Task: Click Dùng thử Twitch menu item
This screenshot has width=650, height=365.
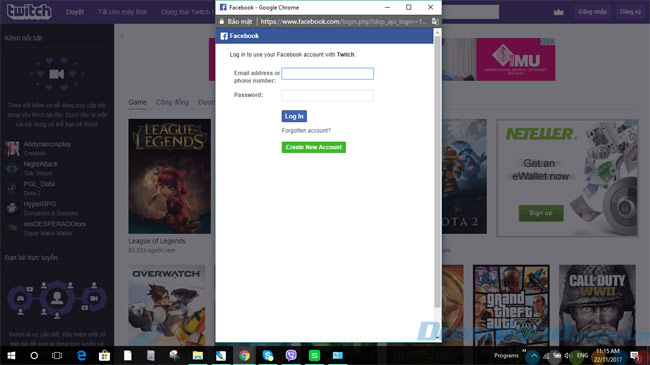Action: pos(187,12)
